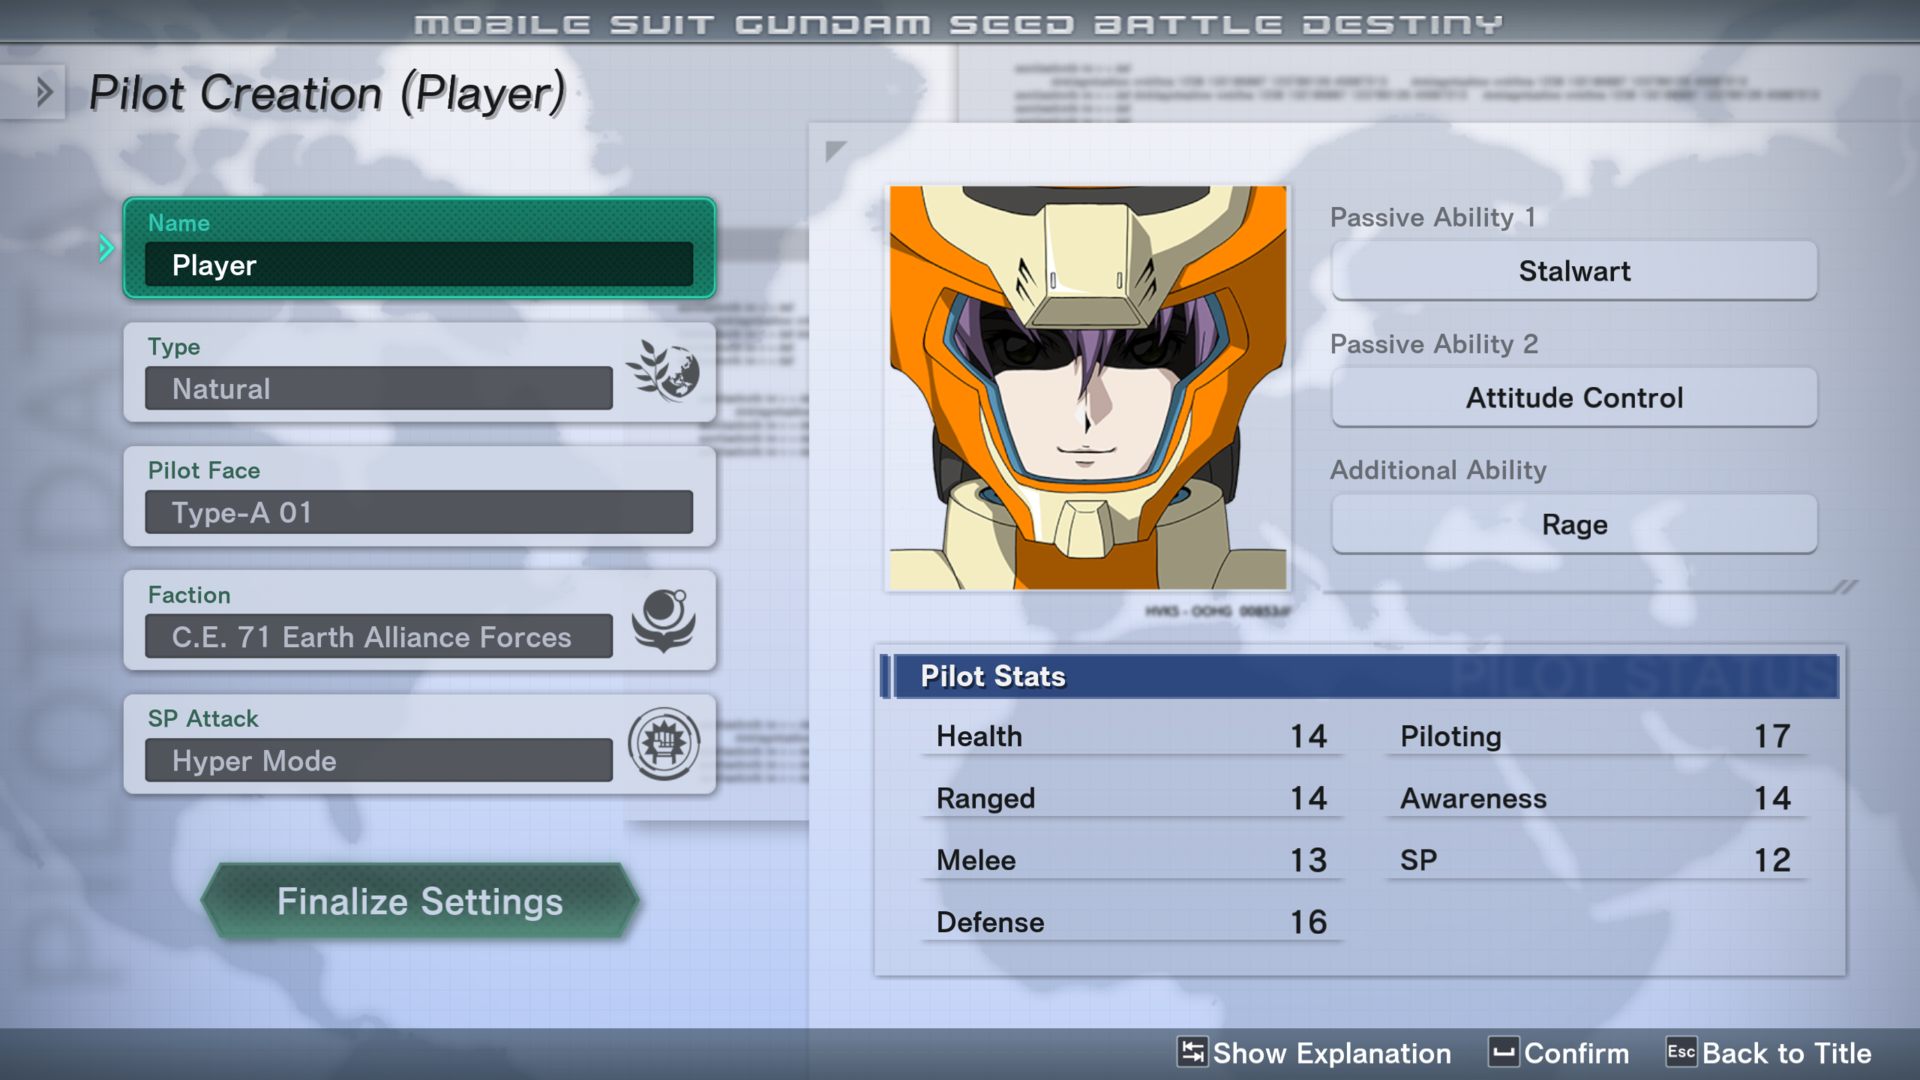Viewport: 1920px width, 1080px height.
Task: Click the Show Explanation key icon
Action: [1192, 1052]
